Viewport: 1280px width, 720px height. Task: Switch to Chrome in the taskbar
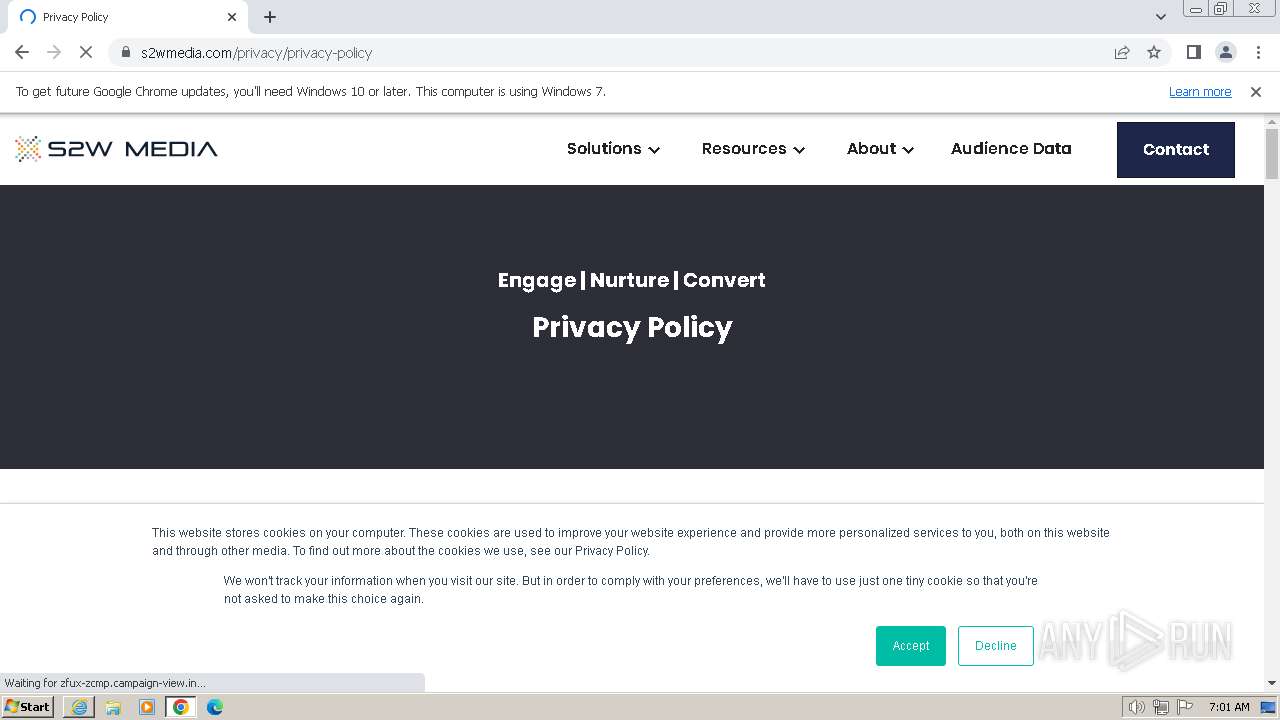[x=181, y=707]
